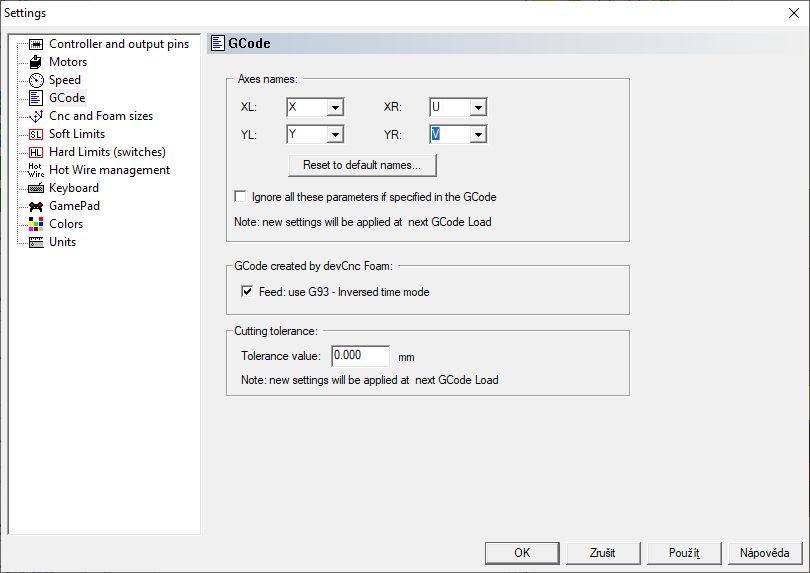Click the Hot Wire management icon
The image size is (810, 573).
coord(36,170)
